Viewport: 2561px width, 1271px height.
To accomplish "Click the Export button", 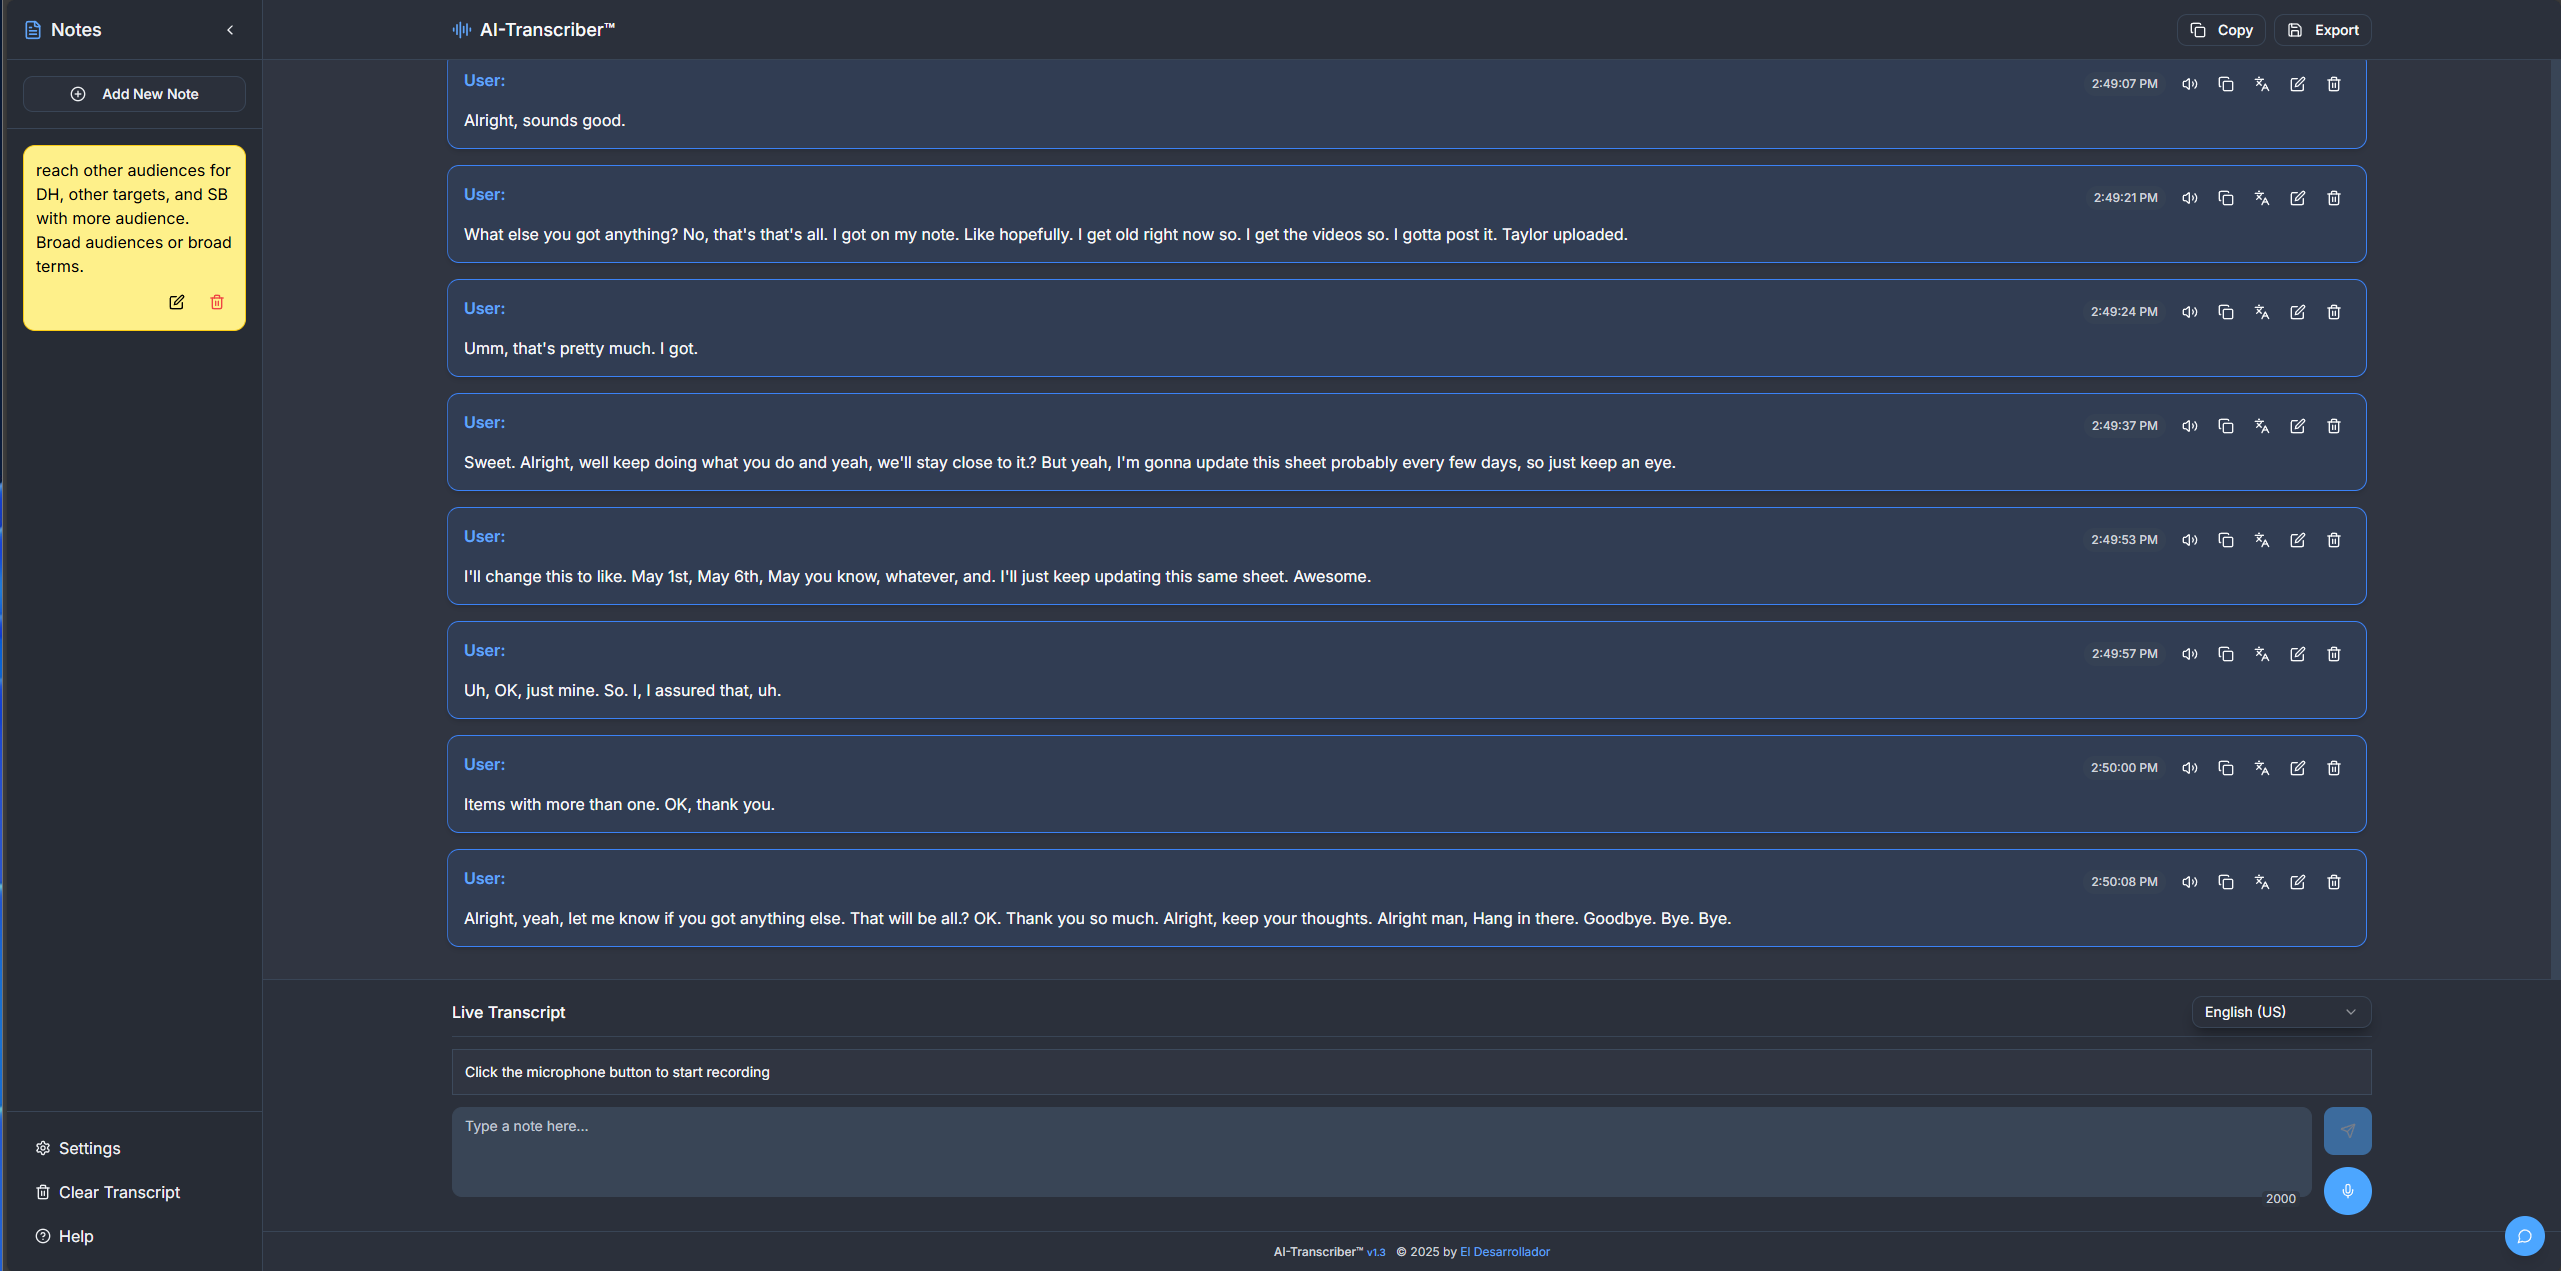I will pyautogui.click(x=2322, y=30).
